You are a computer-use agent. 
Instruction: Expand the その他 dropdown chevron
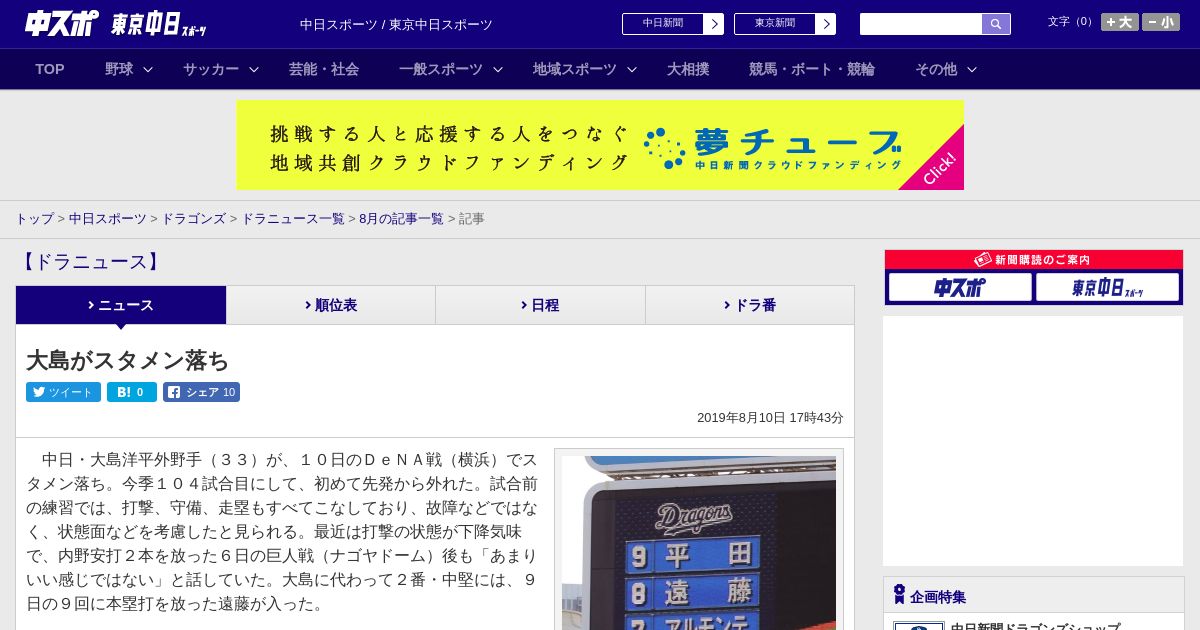coord(972,69)
